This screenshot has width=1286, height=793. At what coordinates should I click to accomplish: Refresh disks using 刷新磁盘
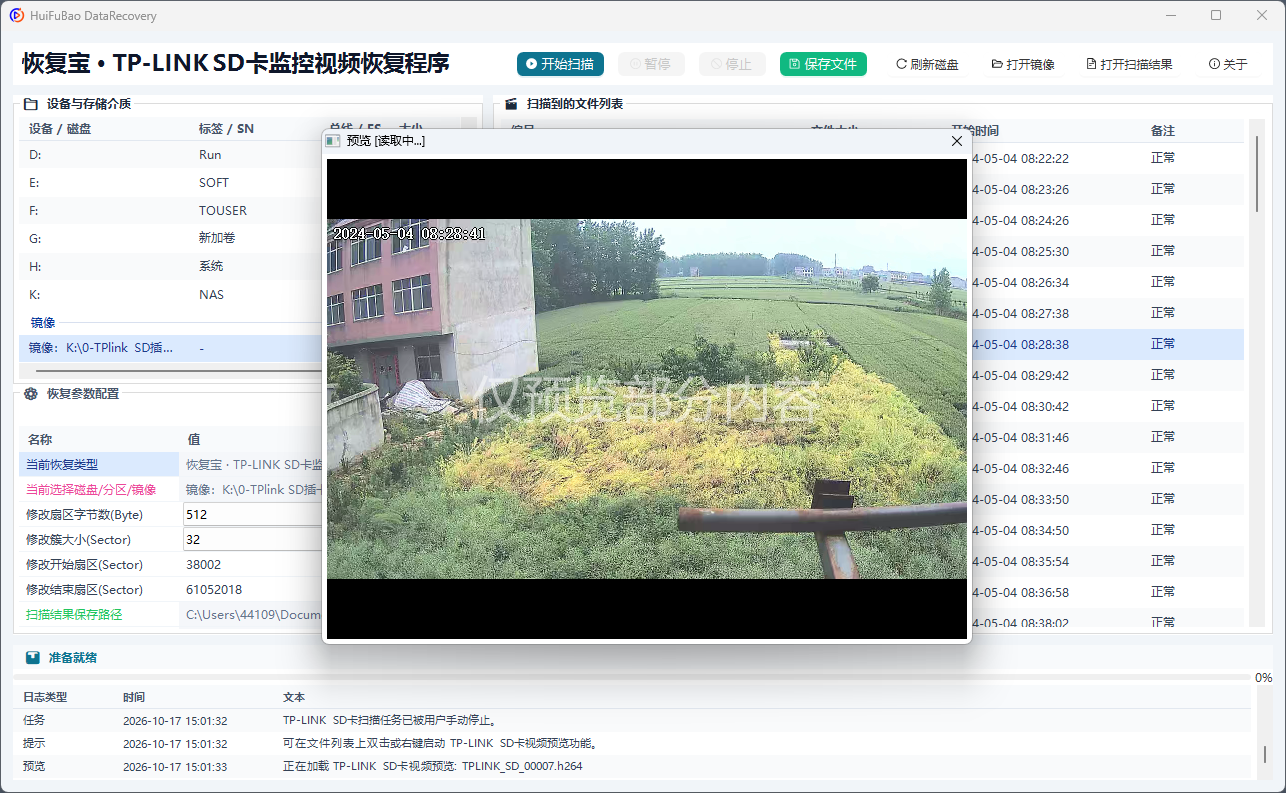(927, 64)
